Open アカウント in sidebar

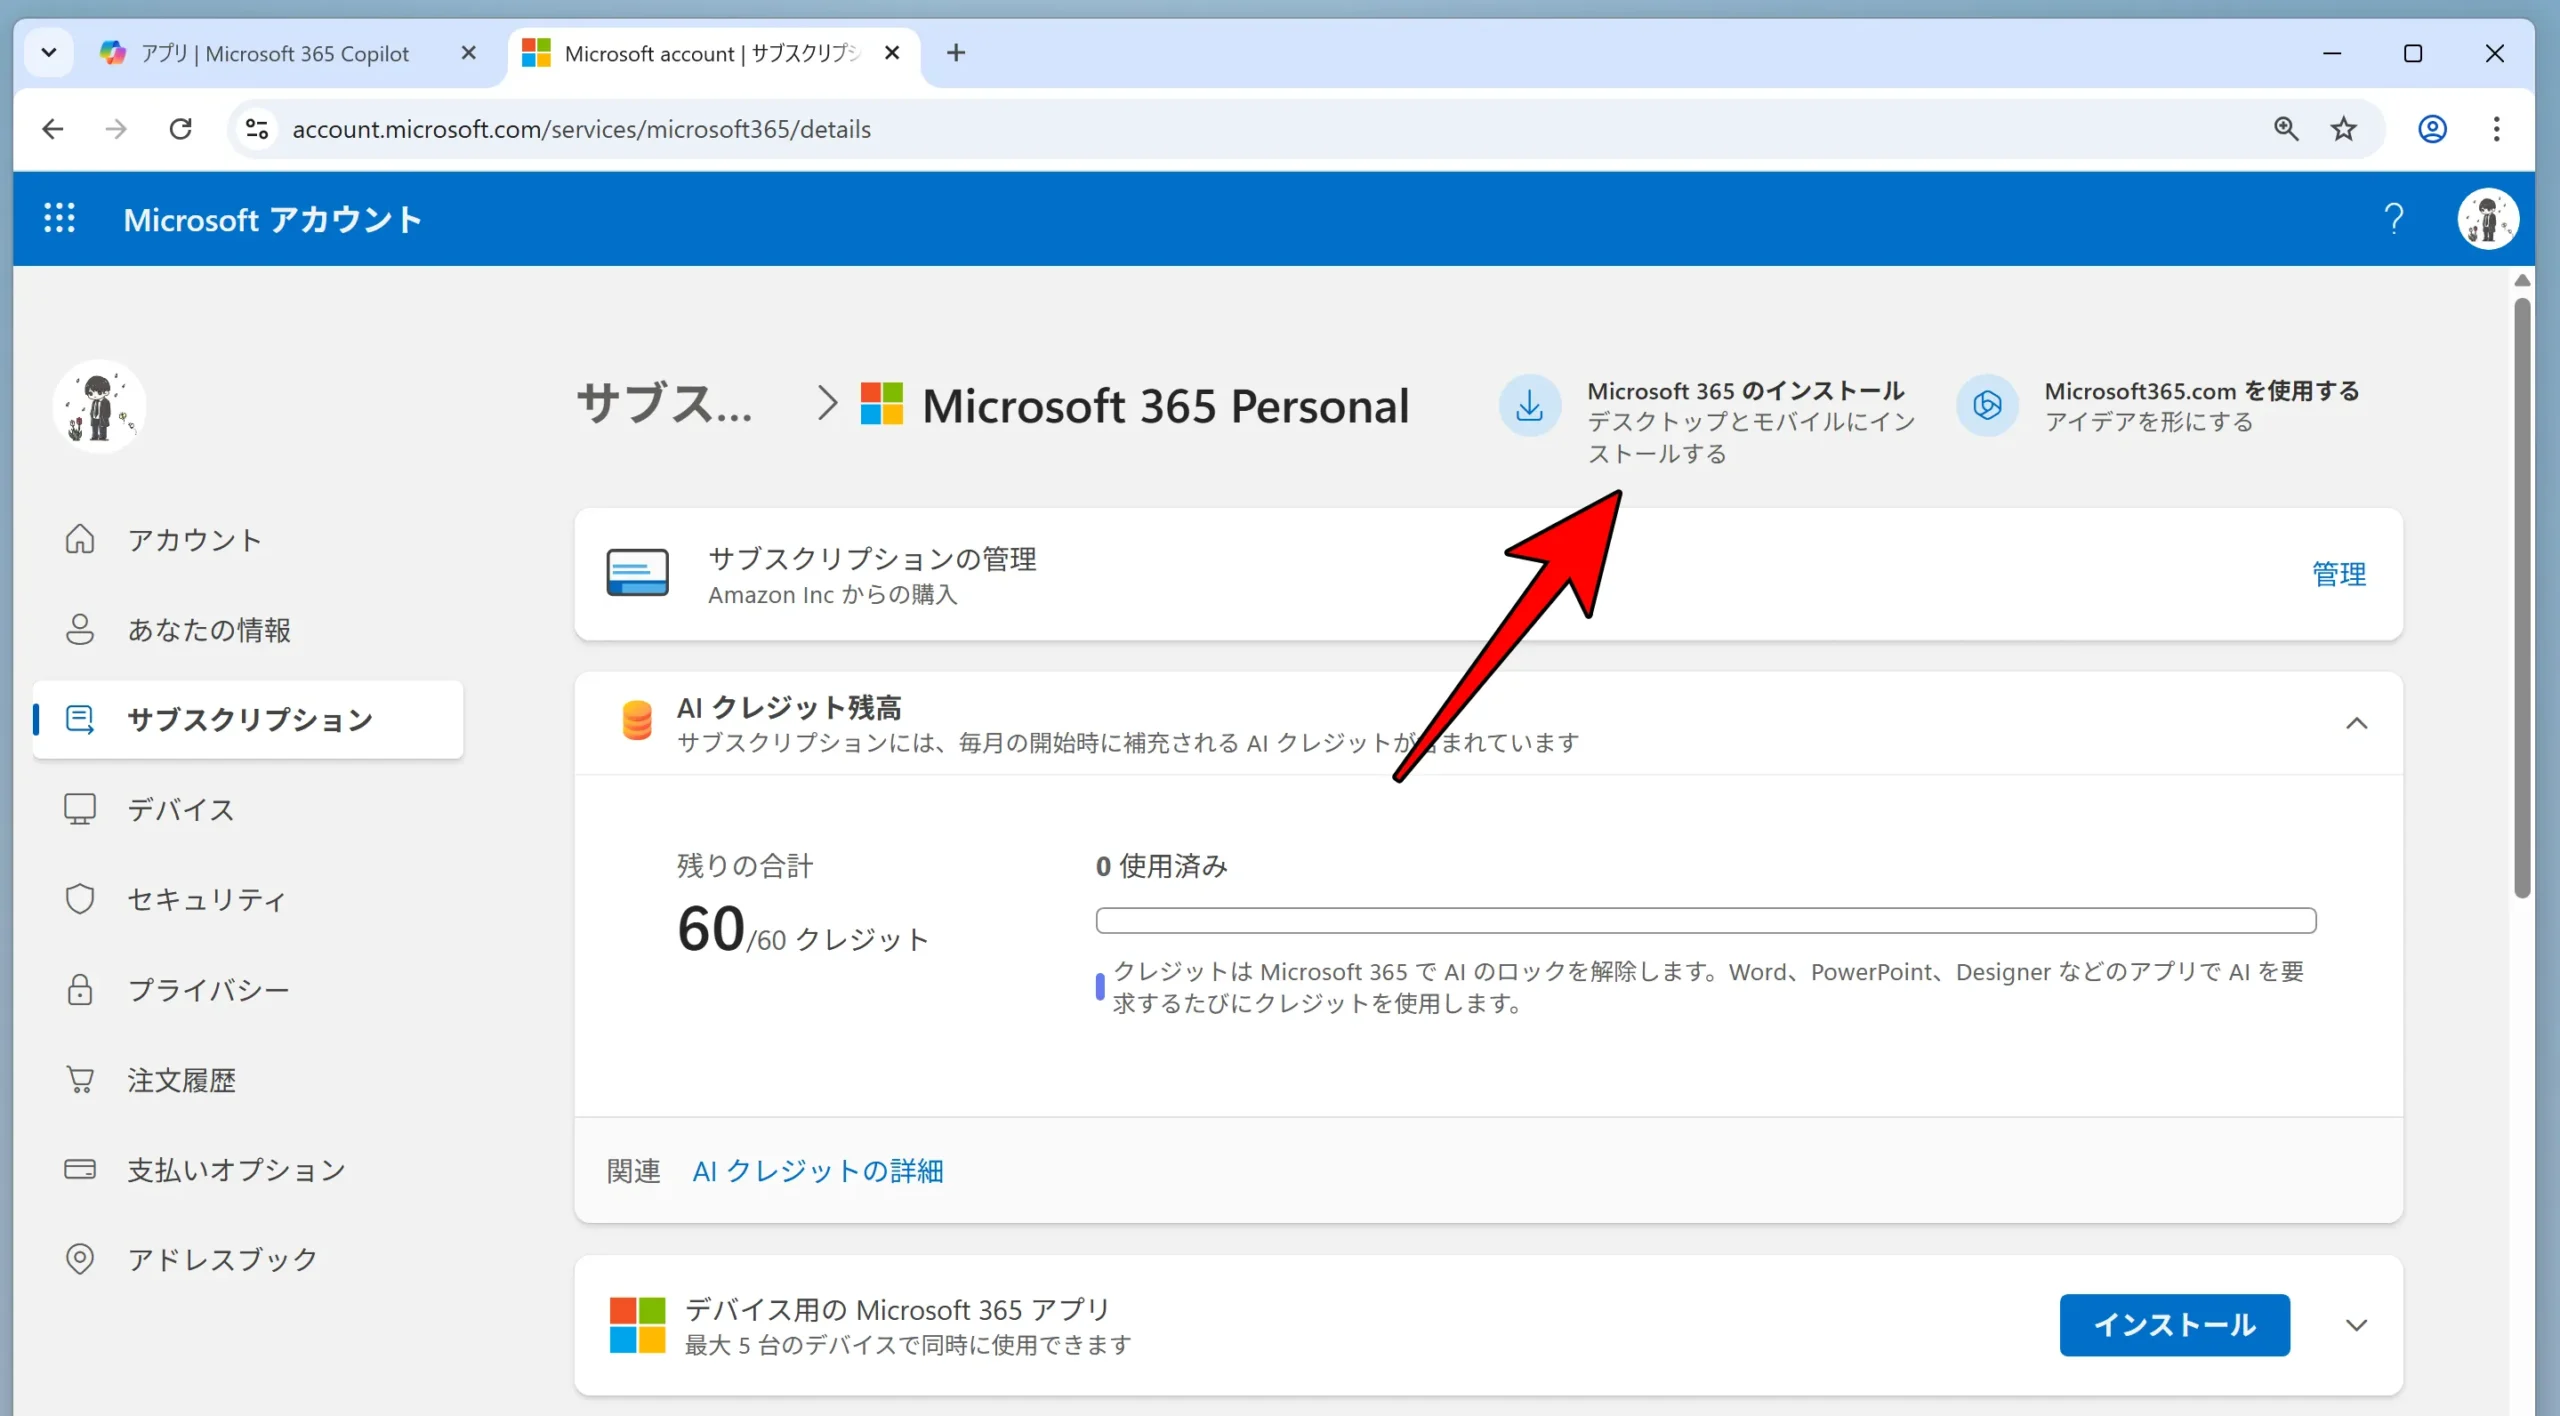tap(248, 540)
